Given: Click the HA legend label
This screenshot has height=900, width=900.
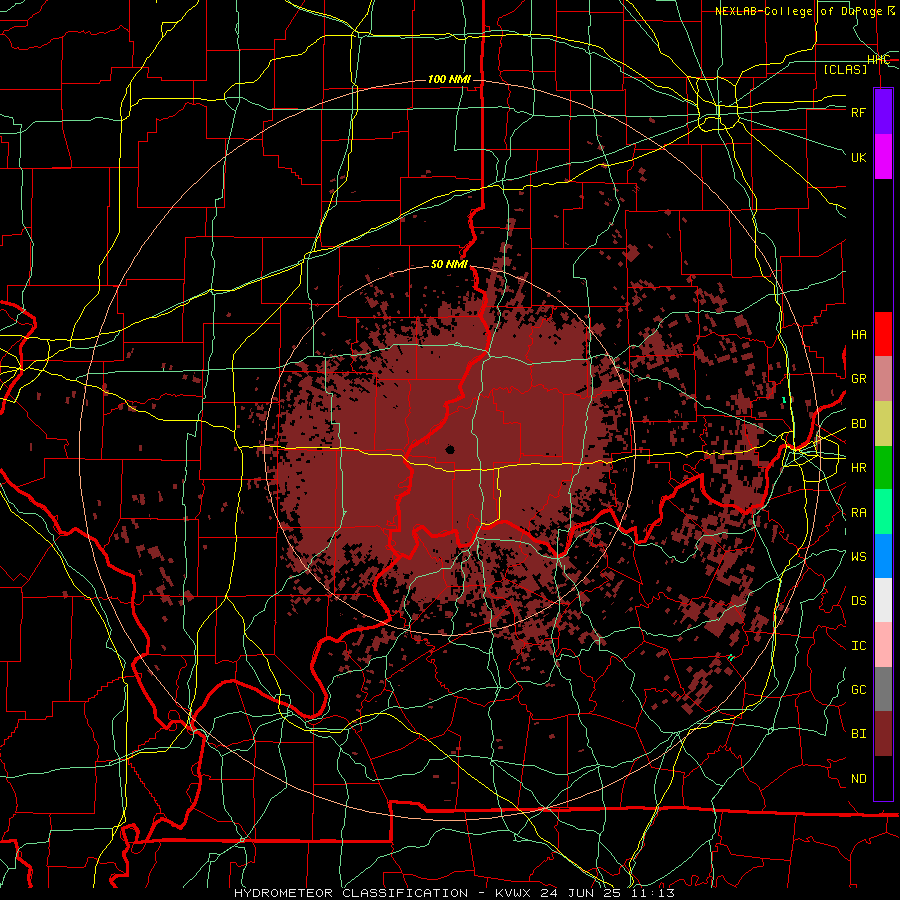Looking at the screenshot, I should pyautogui.click(x=859, y=334).
